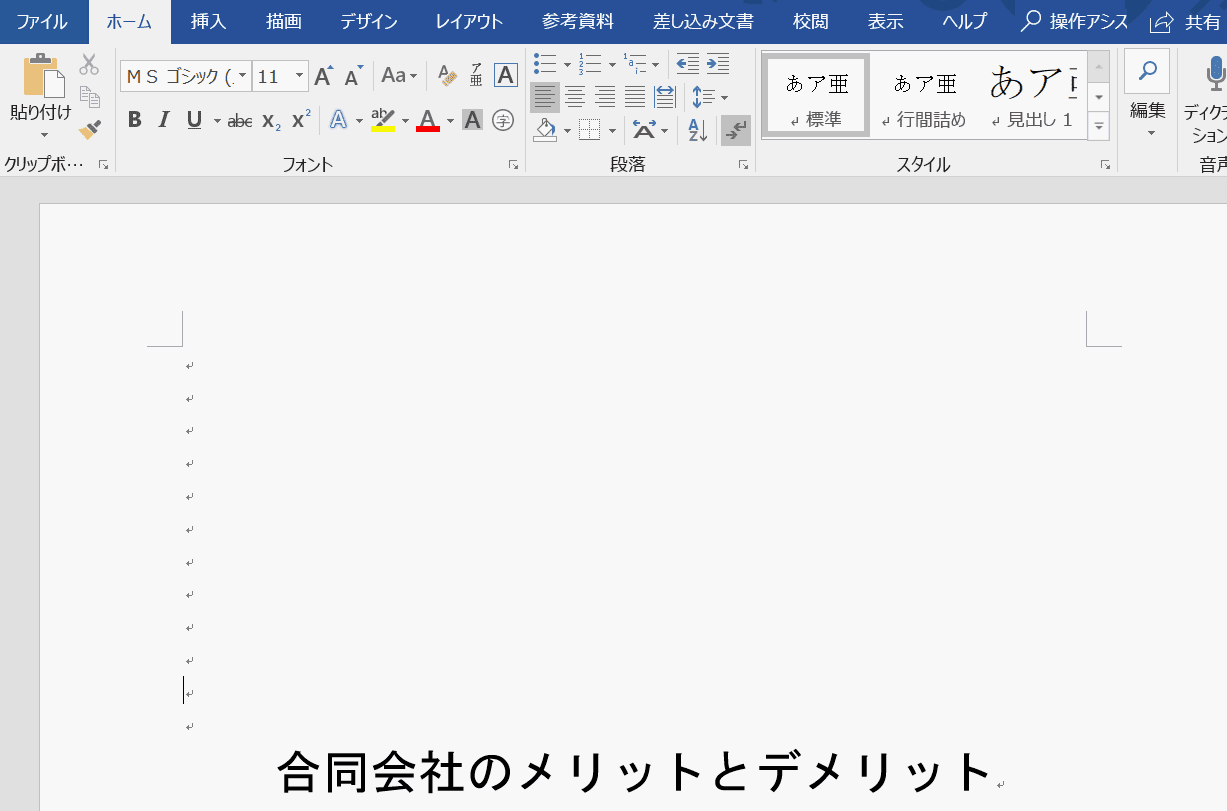Open the font size dropdown
Screen dimensions: 1227x811
(x=299, y=76)
